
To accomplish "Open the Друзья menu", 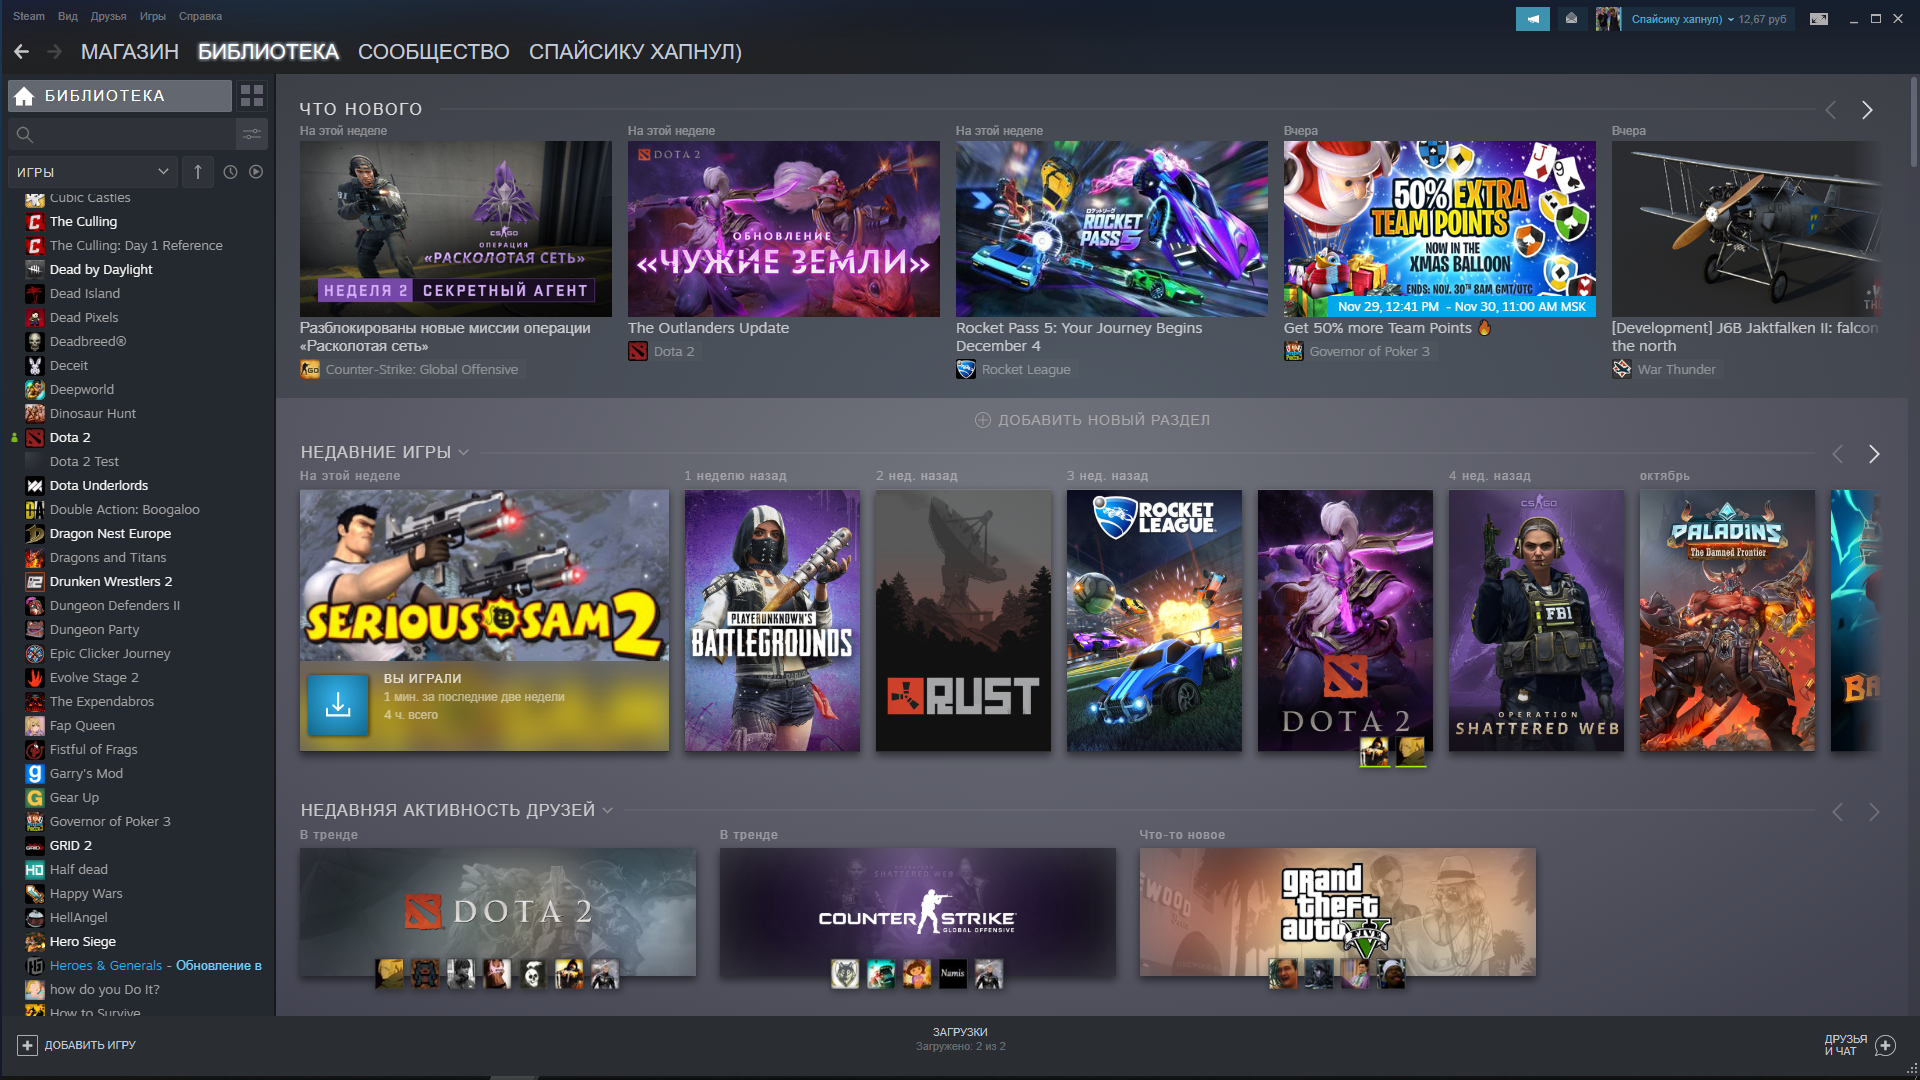I will (x=108, y=16).
